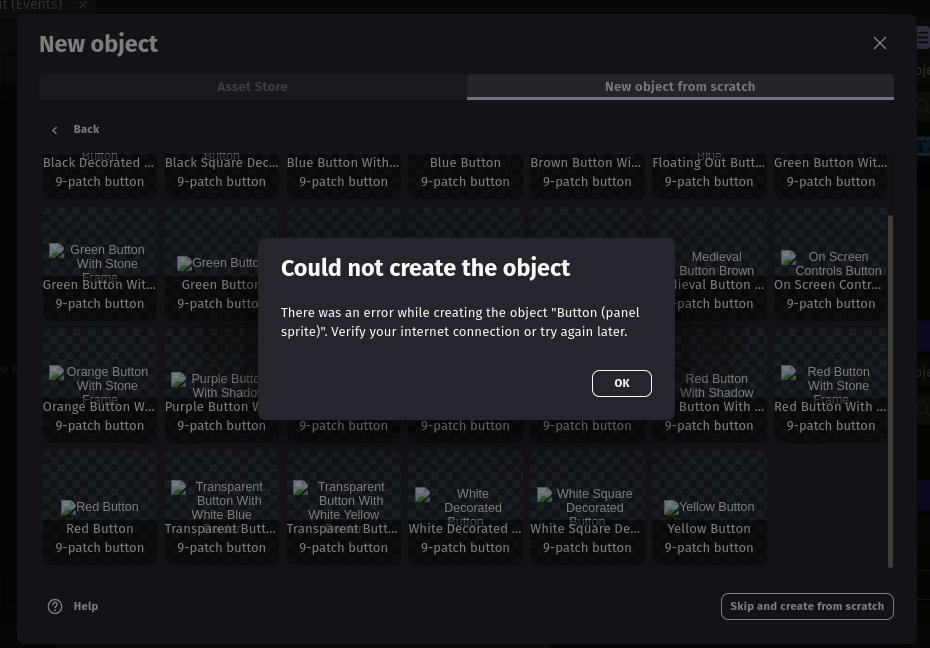930x648 pixels.
Task: Switch to the Asset Store tab
Action: click(252, 87)
